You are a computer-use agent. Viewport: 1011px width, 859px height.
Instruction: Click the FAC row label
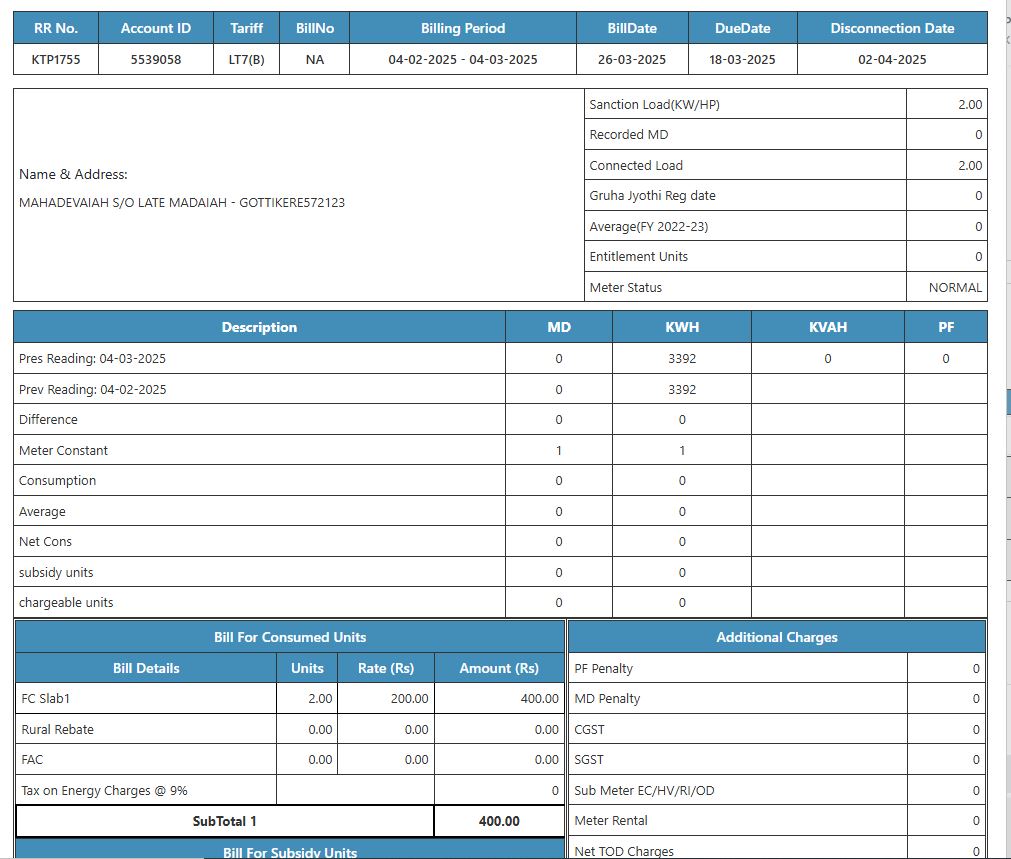(x=32, y=760)
